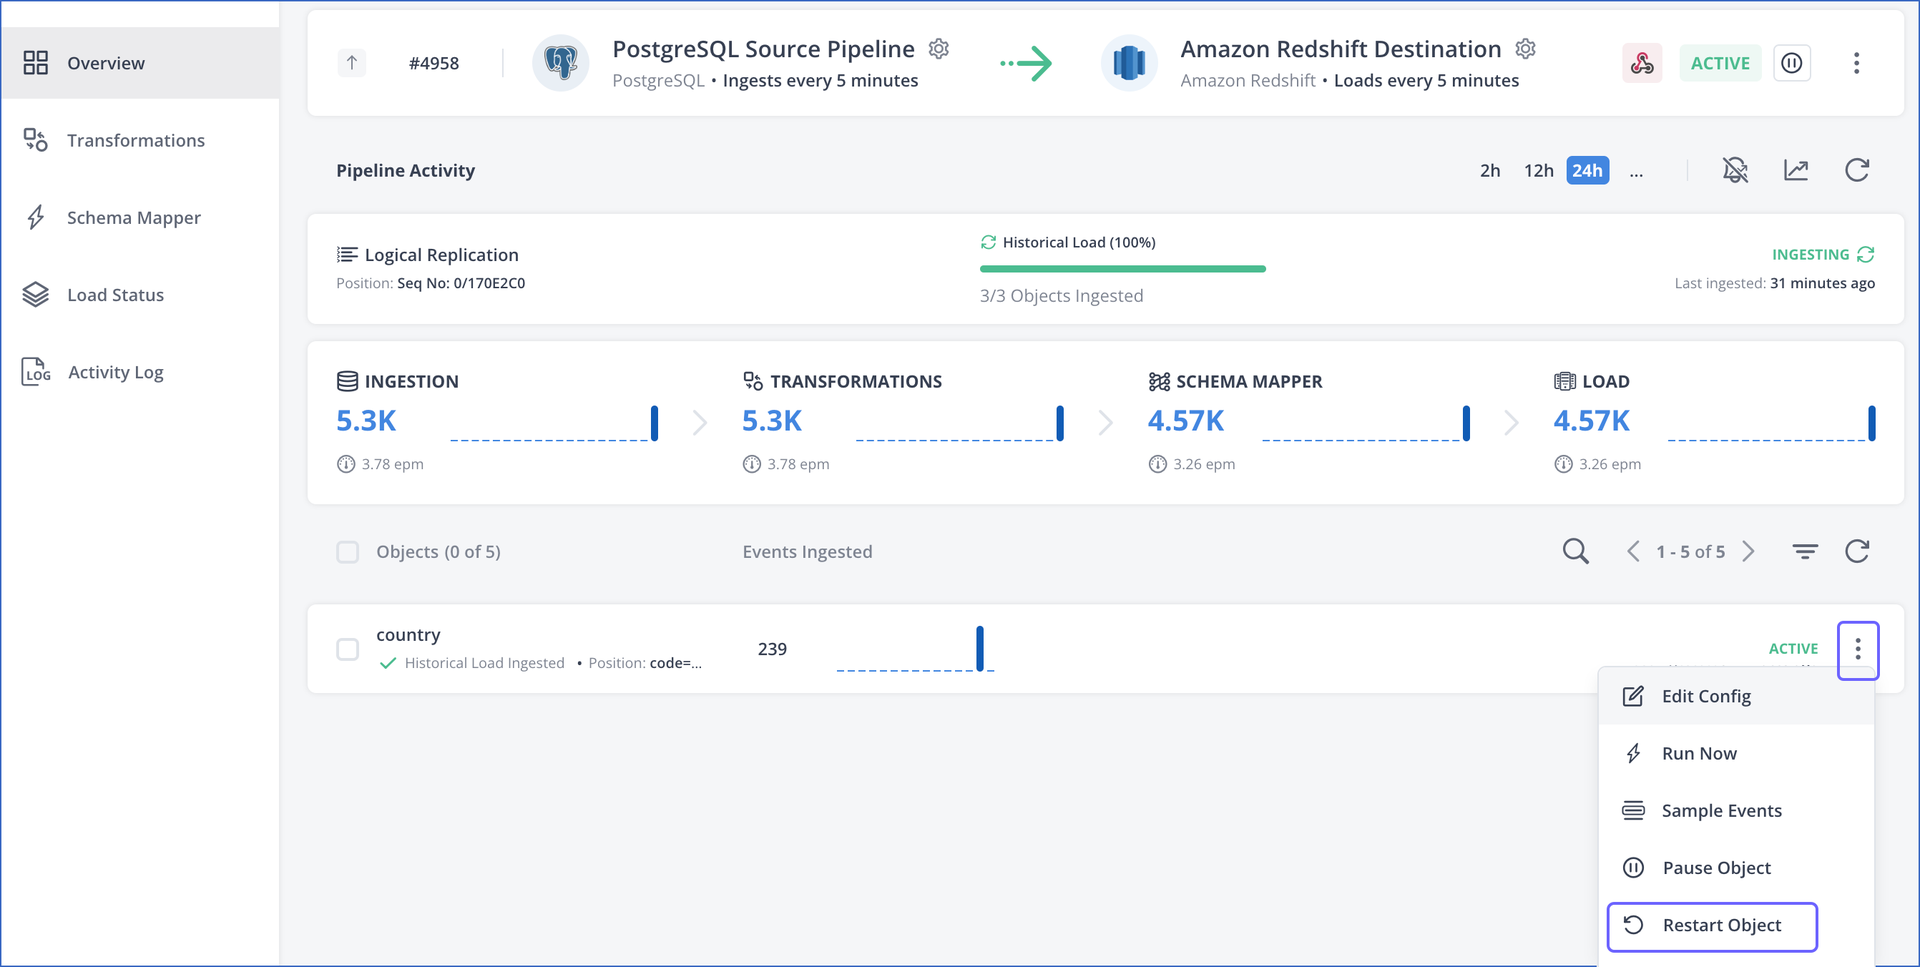This screenshot has height=967, width=1920.
Task: Click the INGESTING status refresh icon
Action: [x=1866, y=254]
